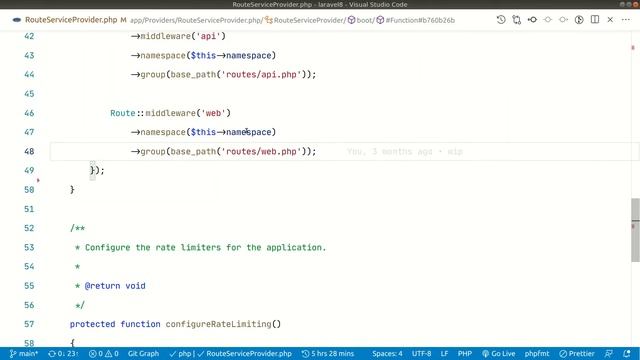This screenshot has width=640, height=360.
Task: Click the commit node toggle icon in toolbar
Action: point(532,20)
